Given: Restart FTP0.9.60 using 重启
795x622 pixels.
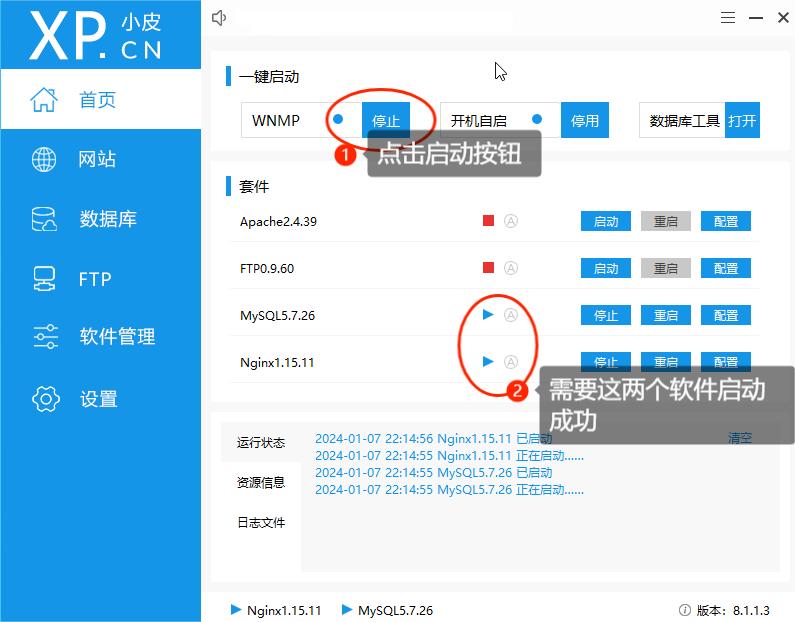Looking at the screenshot, I should pos(666,268).
